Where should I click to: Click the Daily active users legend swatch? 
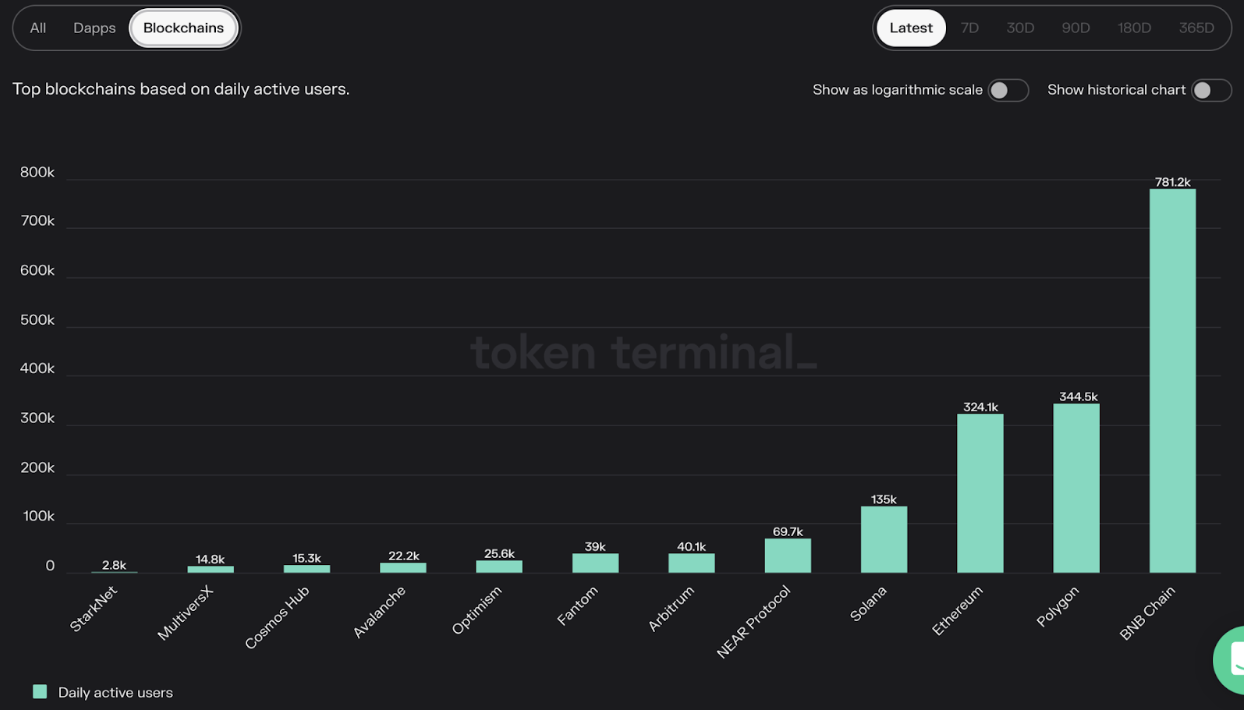(40, 692)
